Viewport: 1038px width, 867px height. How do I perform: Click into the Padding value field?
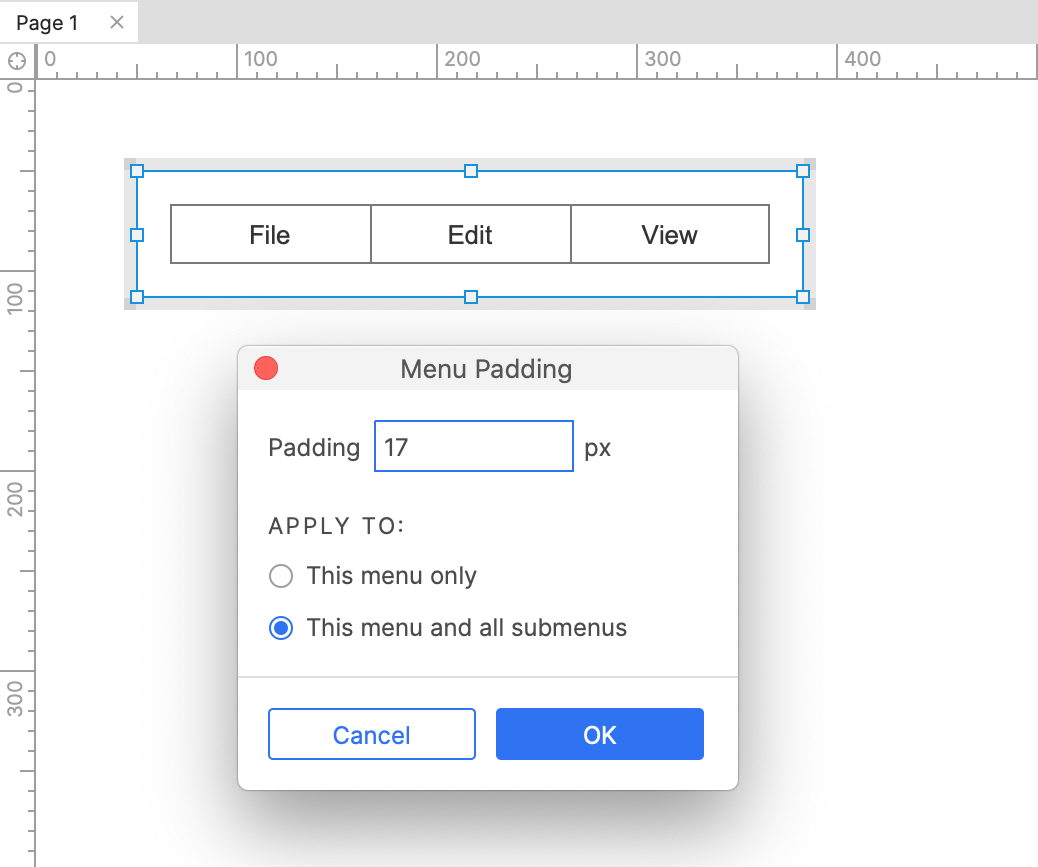point(474,446)
